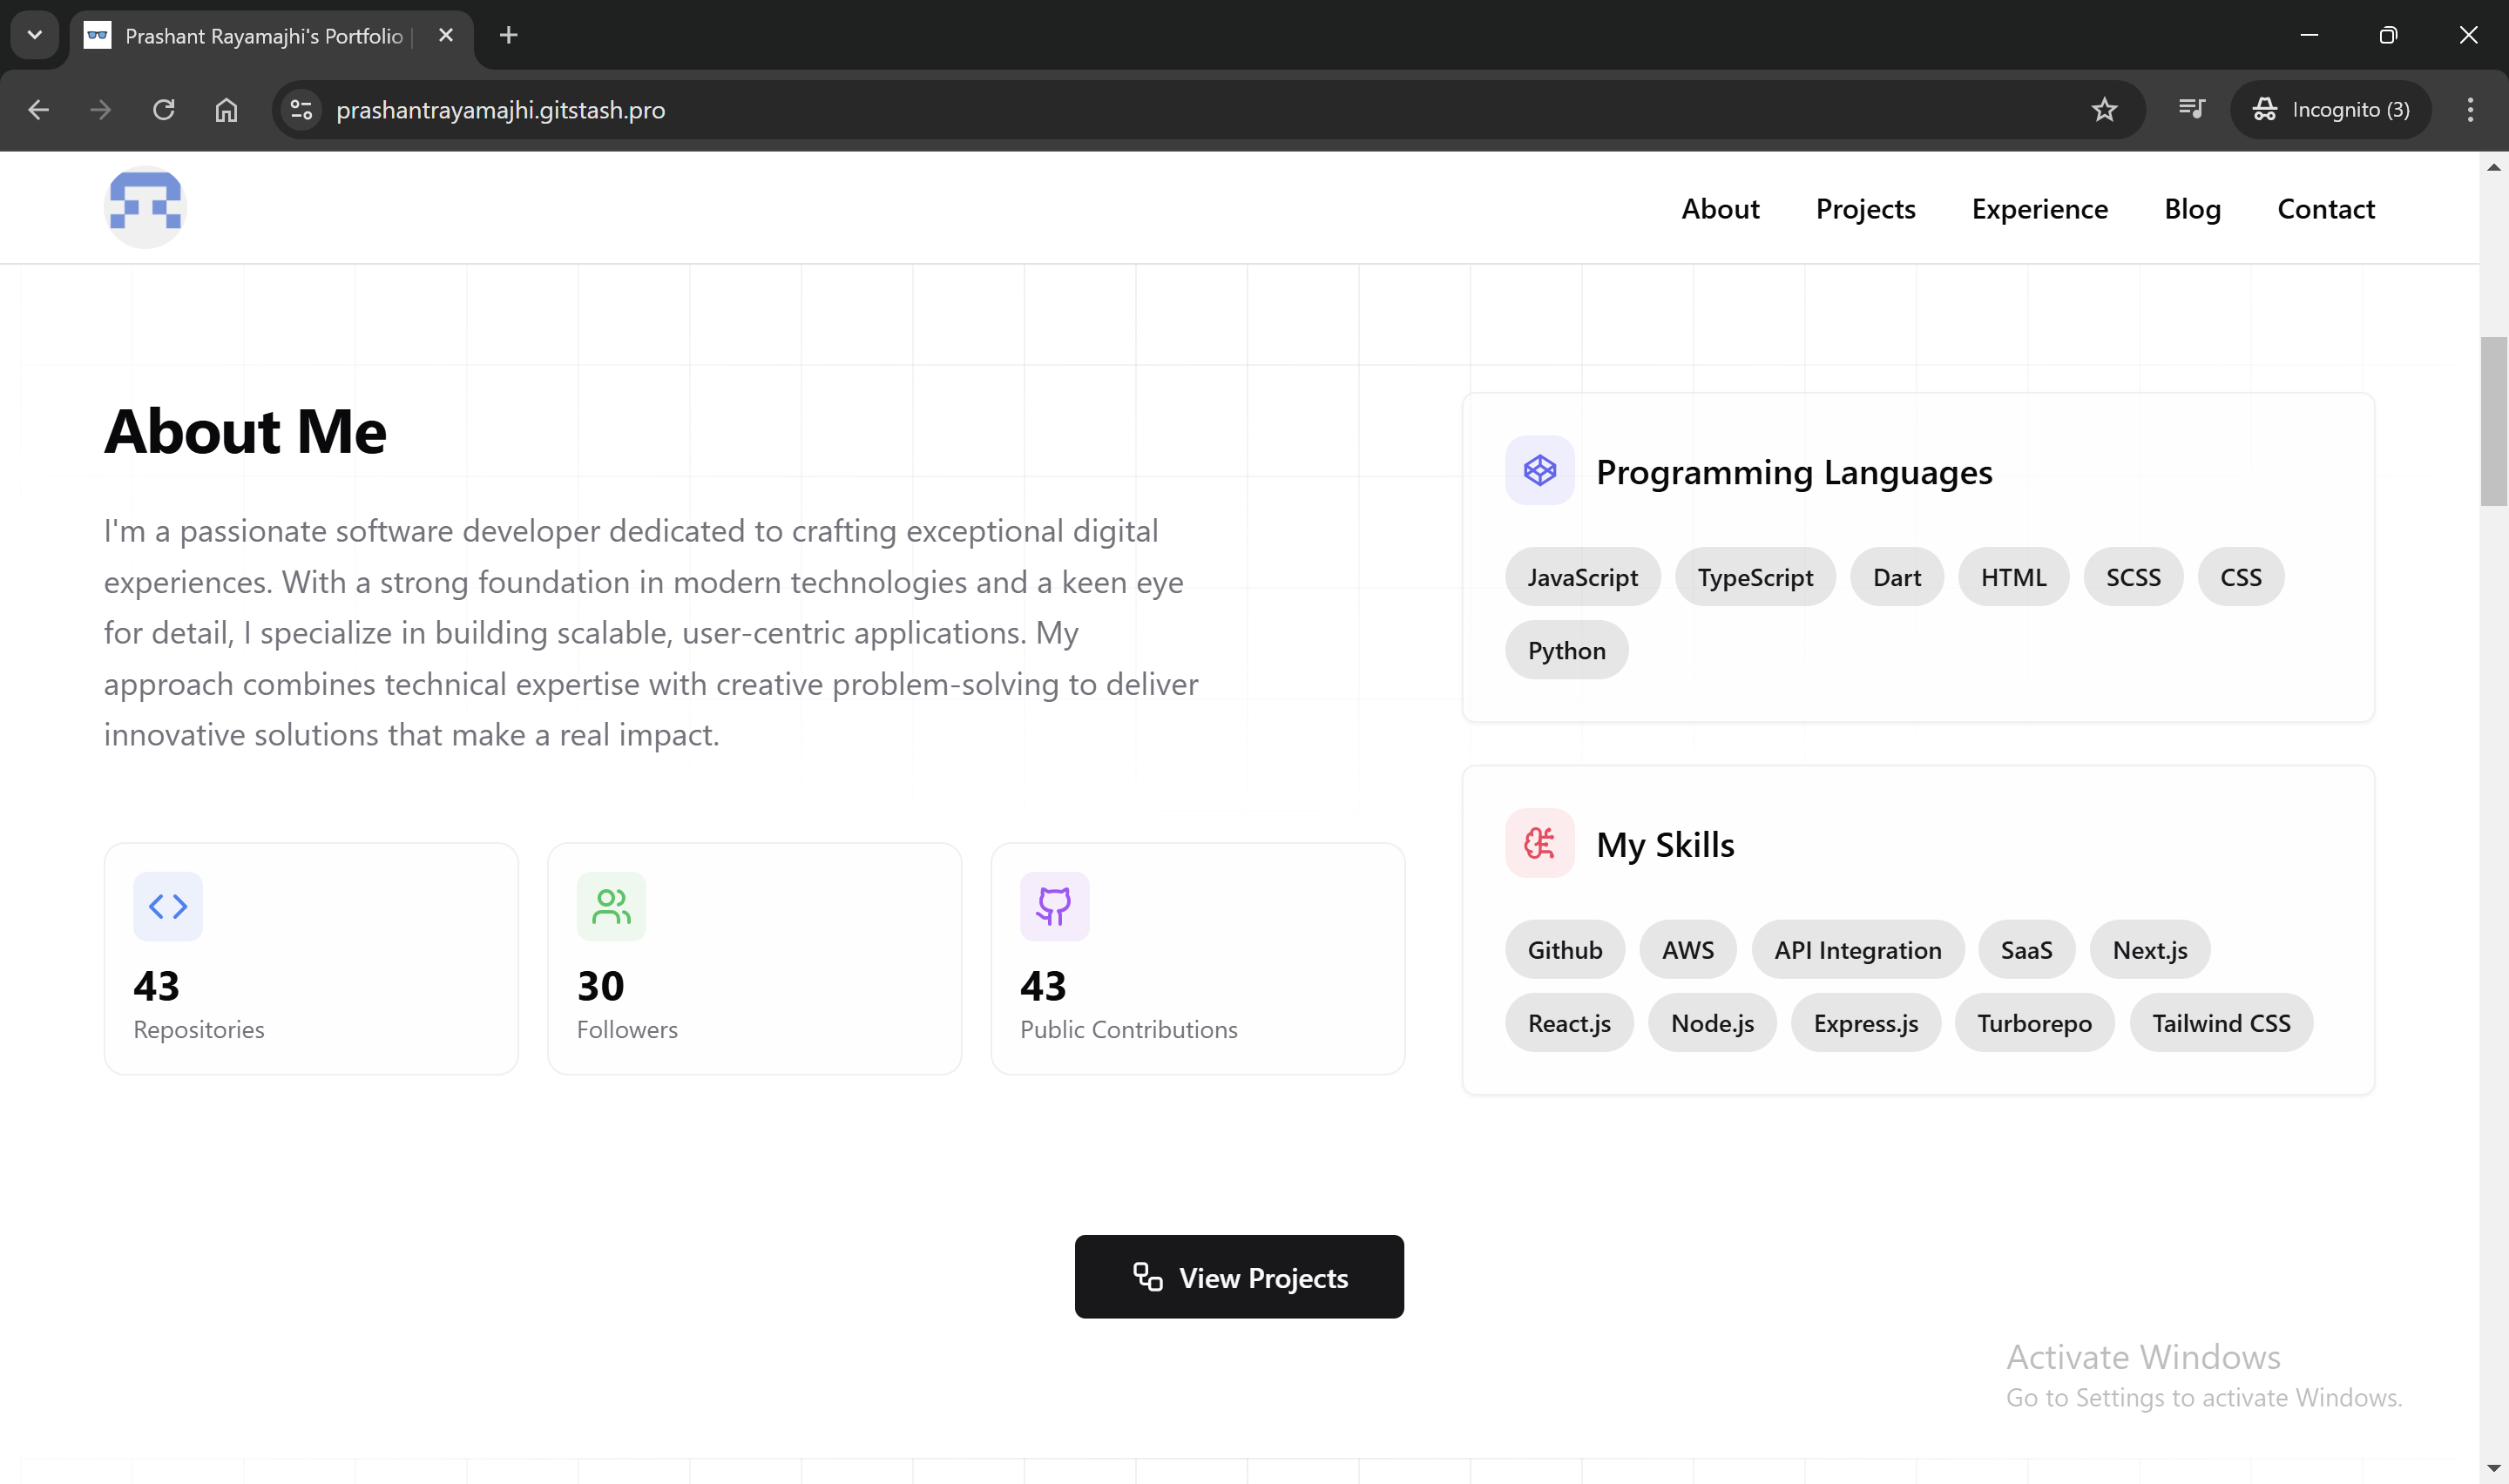
Task: Click the pixel-glasses site logo
Action: (x=145, y=207)
